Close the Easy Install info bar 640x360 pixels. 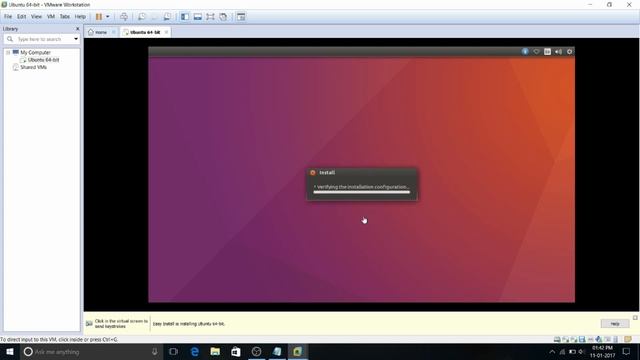pos(635,318)
